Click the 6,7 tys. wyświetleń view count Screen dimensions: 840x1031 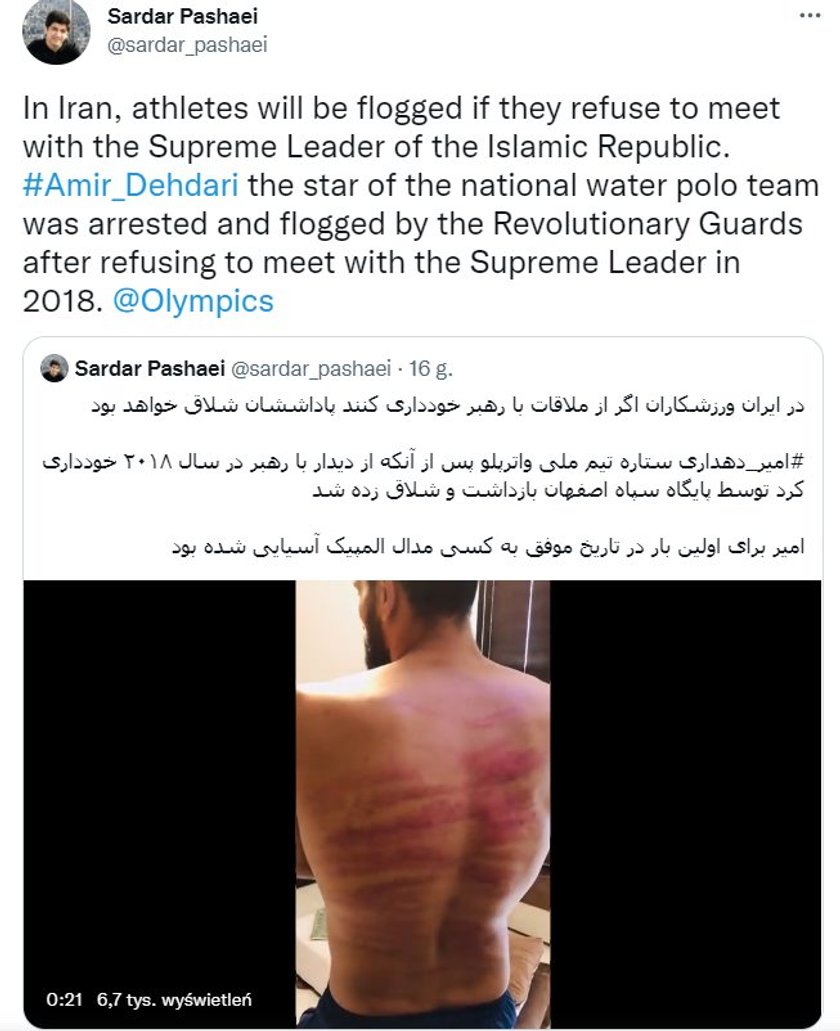click(x=174, y=999)
